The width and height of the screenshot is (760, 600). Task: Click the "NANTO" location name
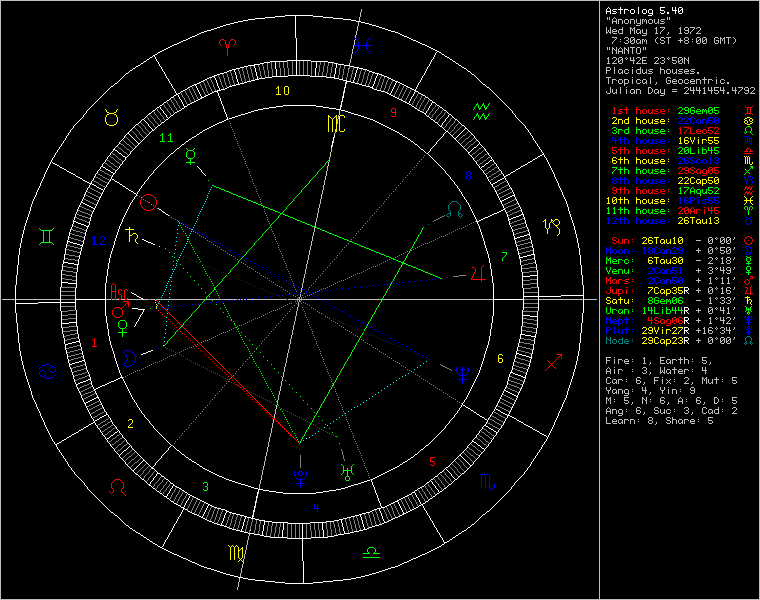pos(626,50)
